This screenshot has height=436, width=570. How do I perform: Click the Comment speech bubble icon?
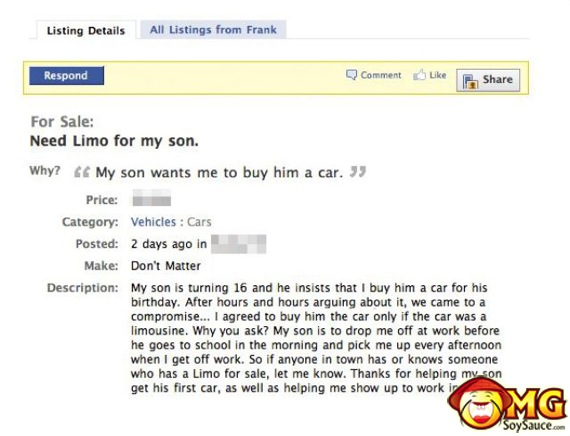(x=351, y=75)
